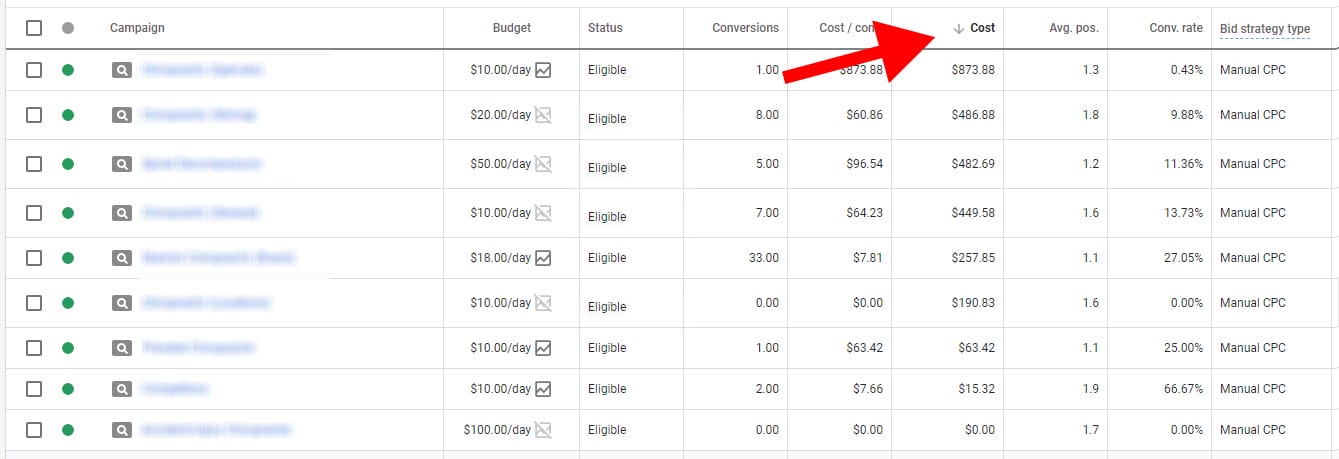The image size is (1339, 459).
Task: Click the Bid strategy type column header
Action: (1265, 28)
